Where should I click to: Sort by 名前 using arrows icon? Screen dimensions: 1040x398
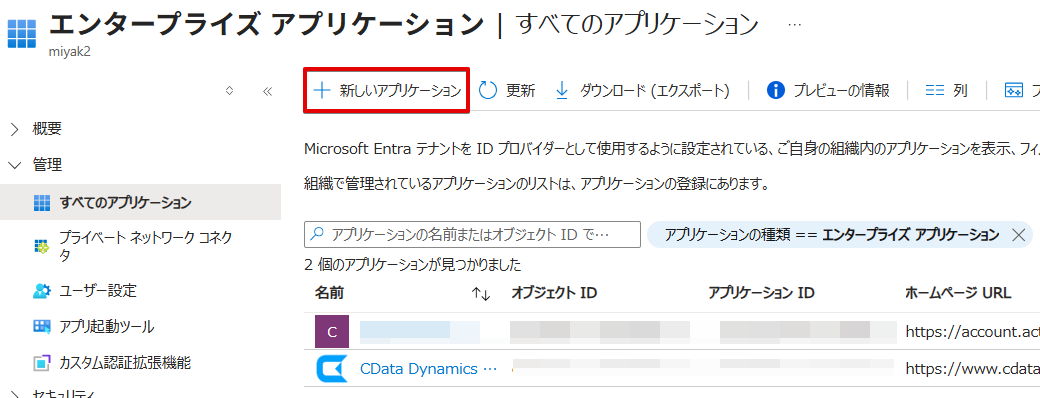pyautogui.click(x=481, y=294)
